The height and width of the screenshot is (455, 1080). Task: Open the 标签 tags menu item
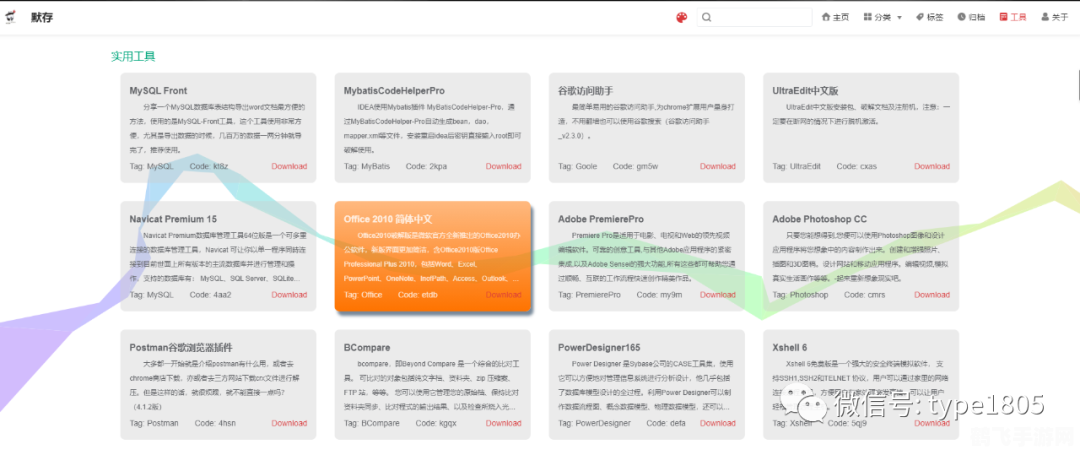click(929, 17)
